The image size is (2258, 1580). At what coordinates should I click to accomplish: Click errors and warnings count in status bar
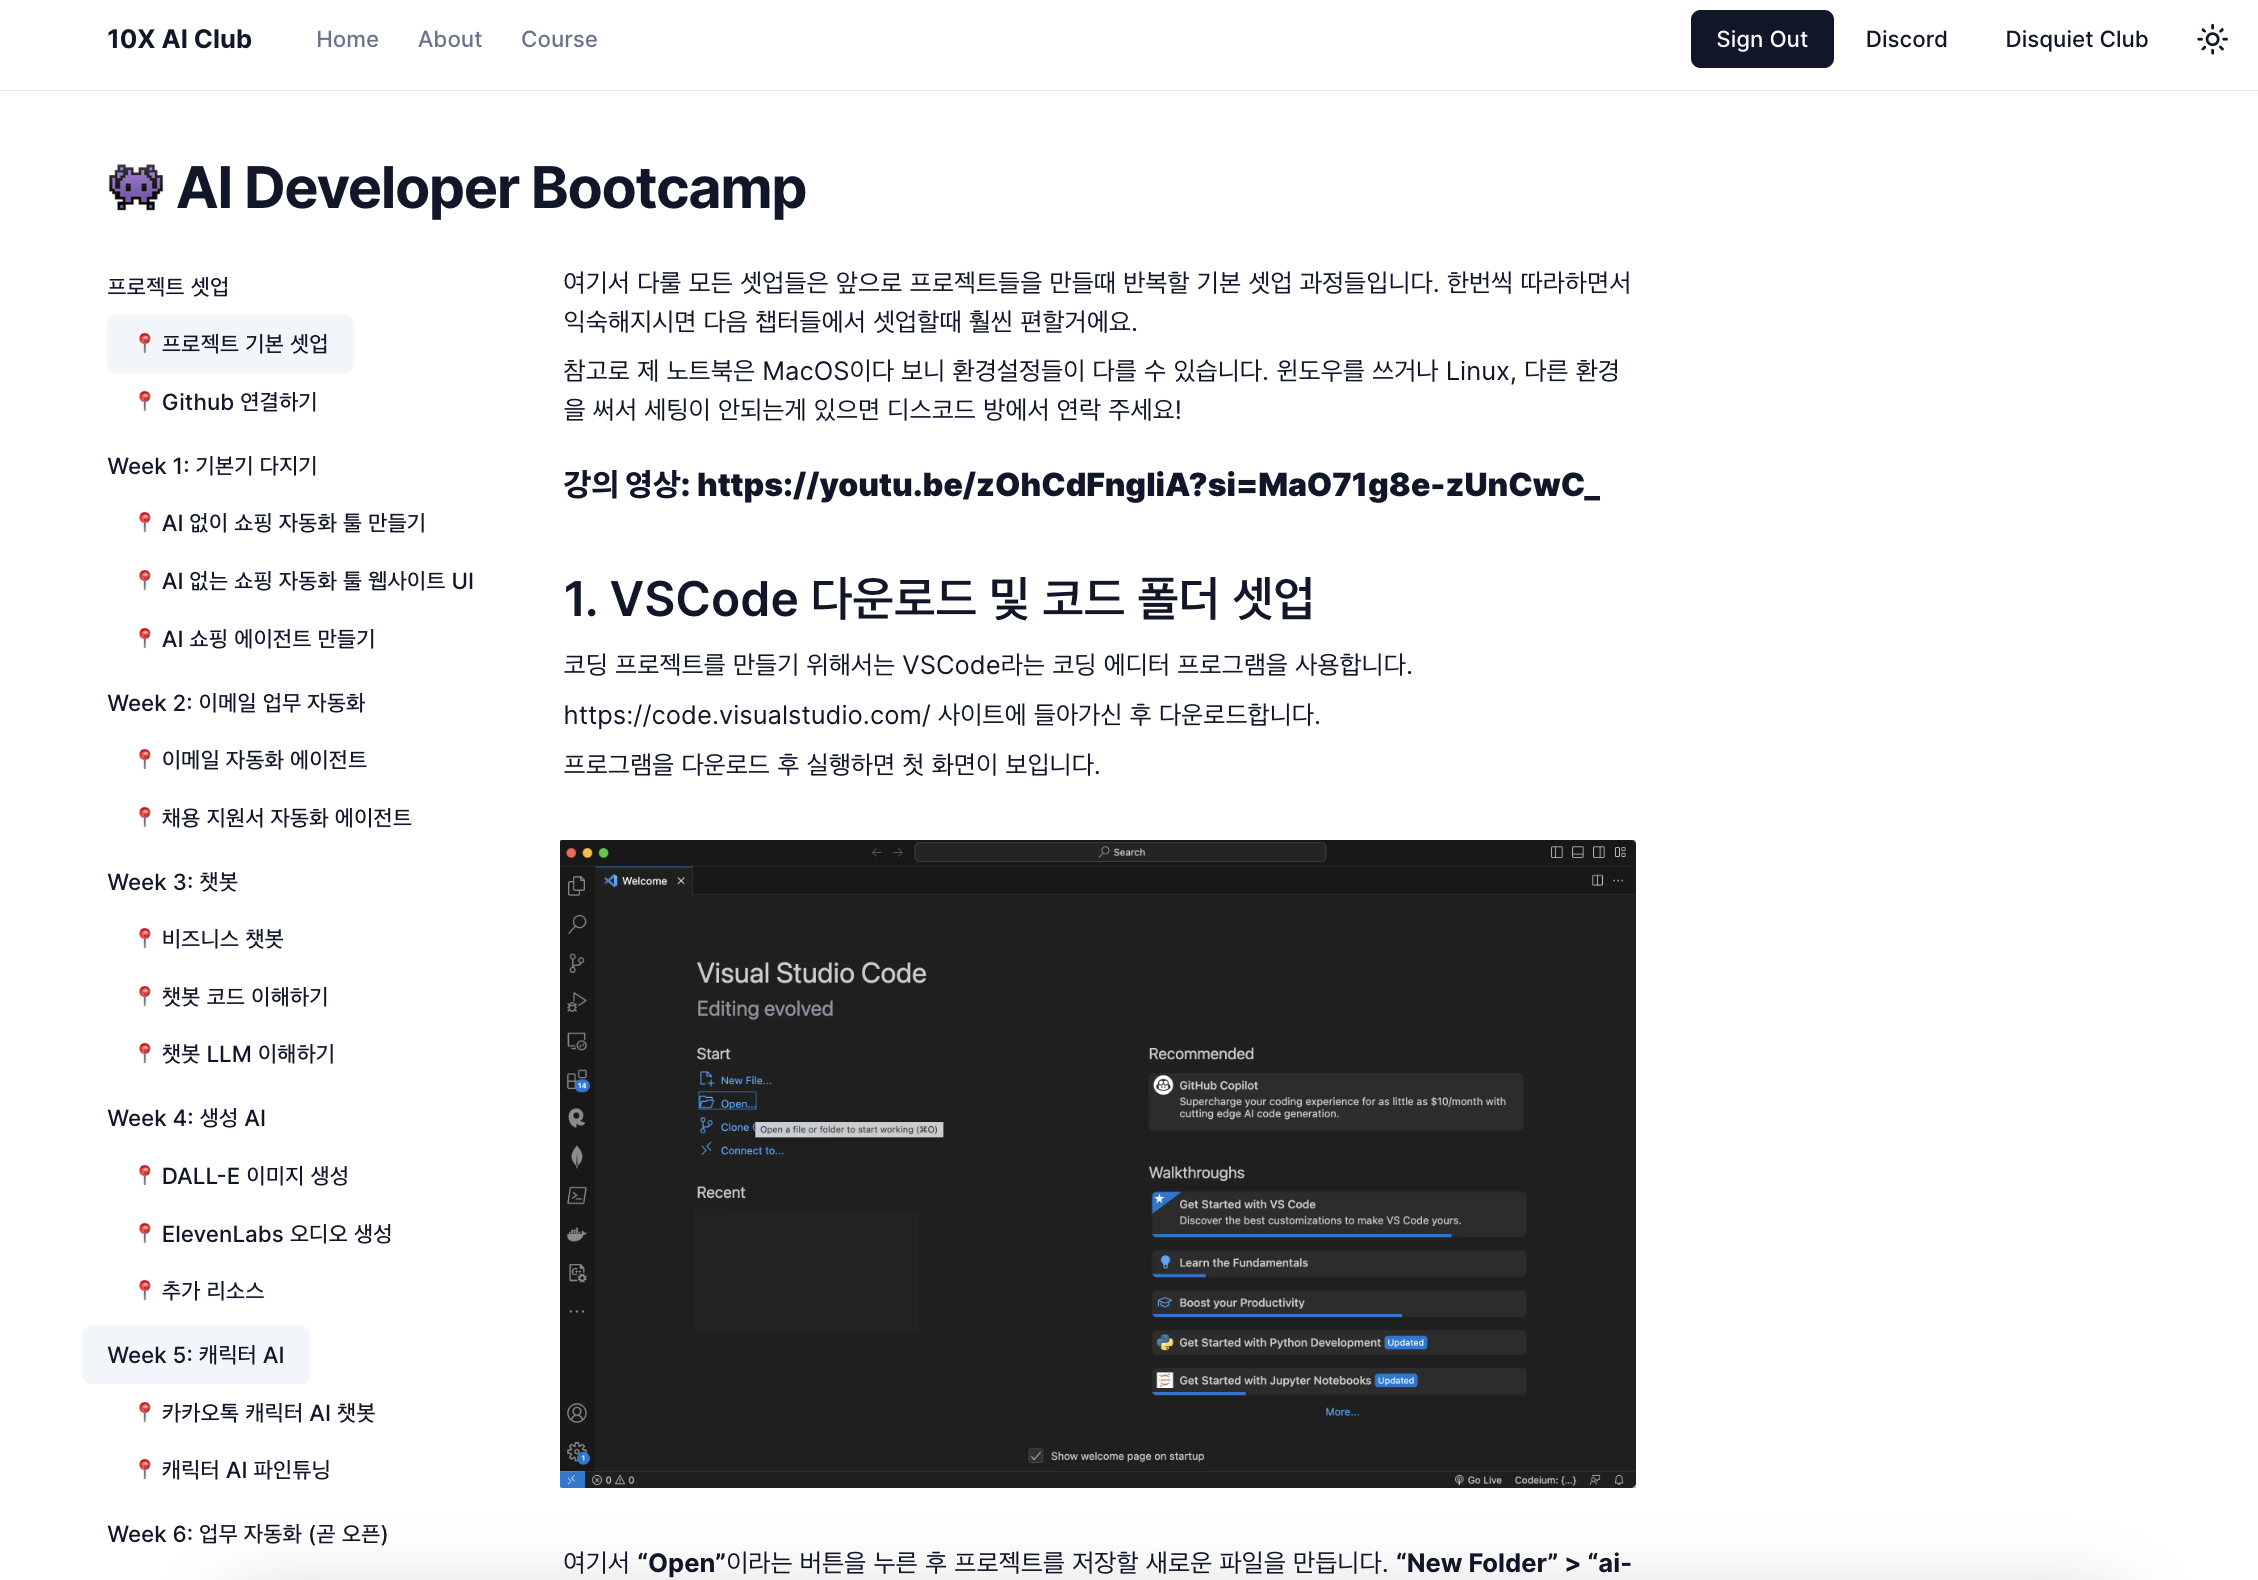pos(613,1480)
